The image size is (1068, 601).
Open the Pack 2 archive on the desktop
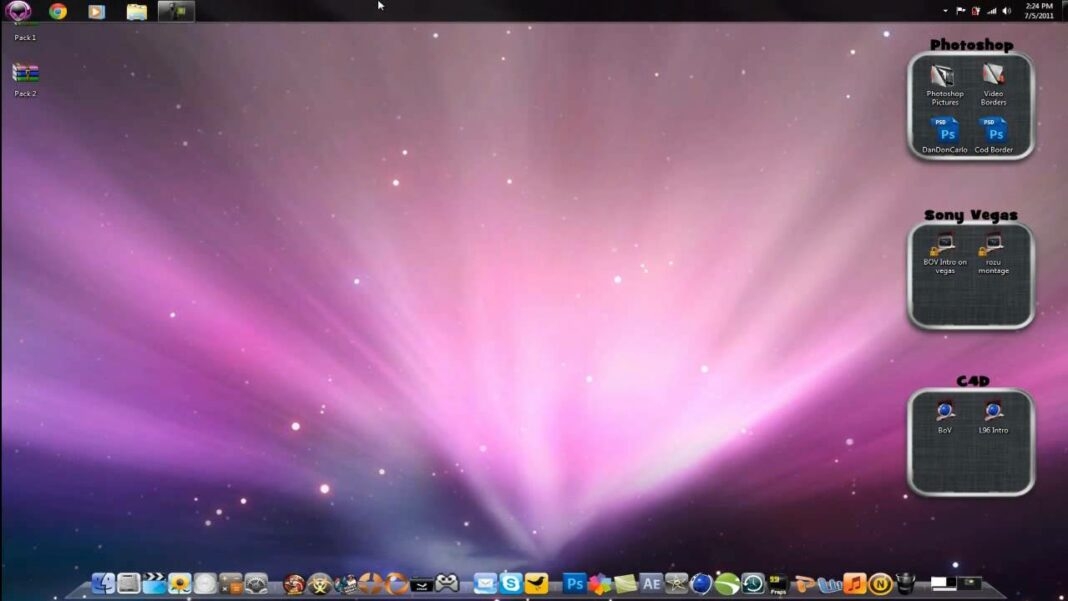pyautogui.click(x=27, y=72)
